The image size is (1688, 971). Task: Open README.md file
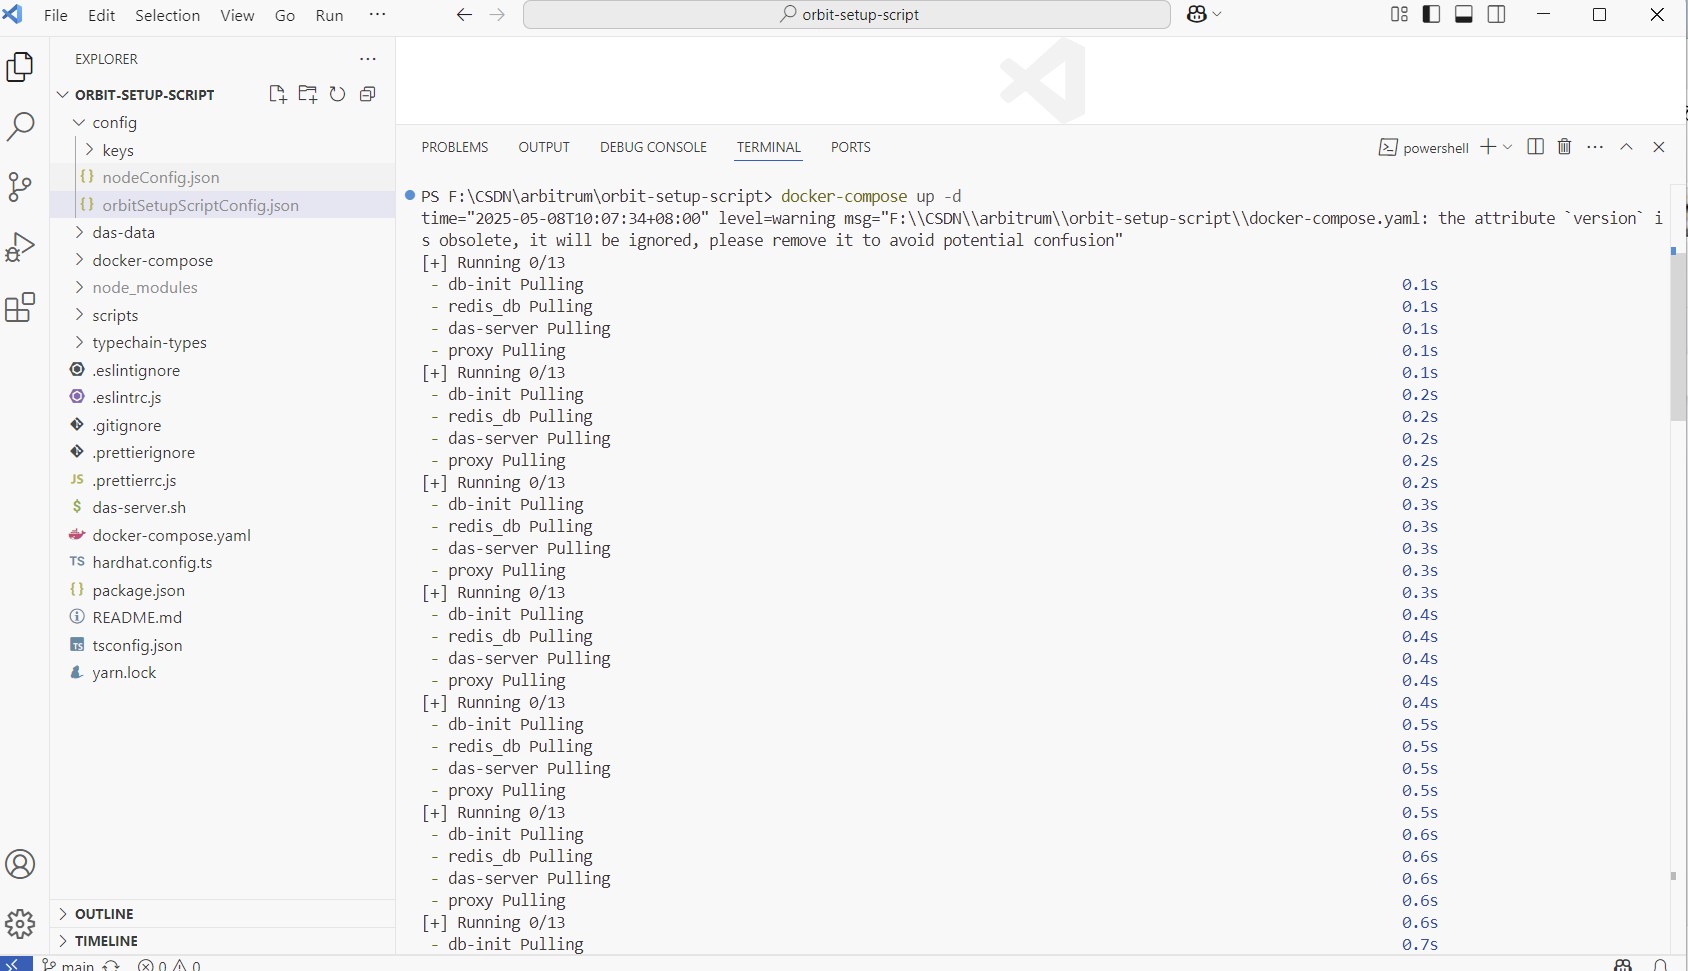[x=222, y=617]
